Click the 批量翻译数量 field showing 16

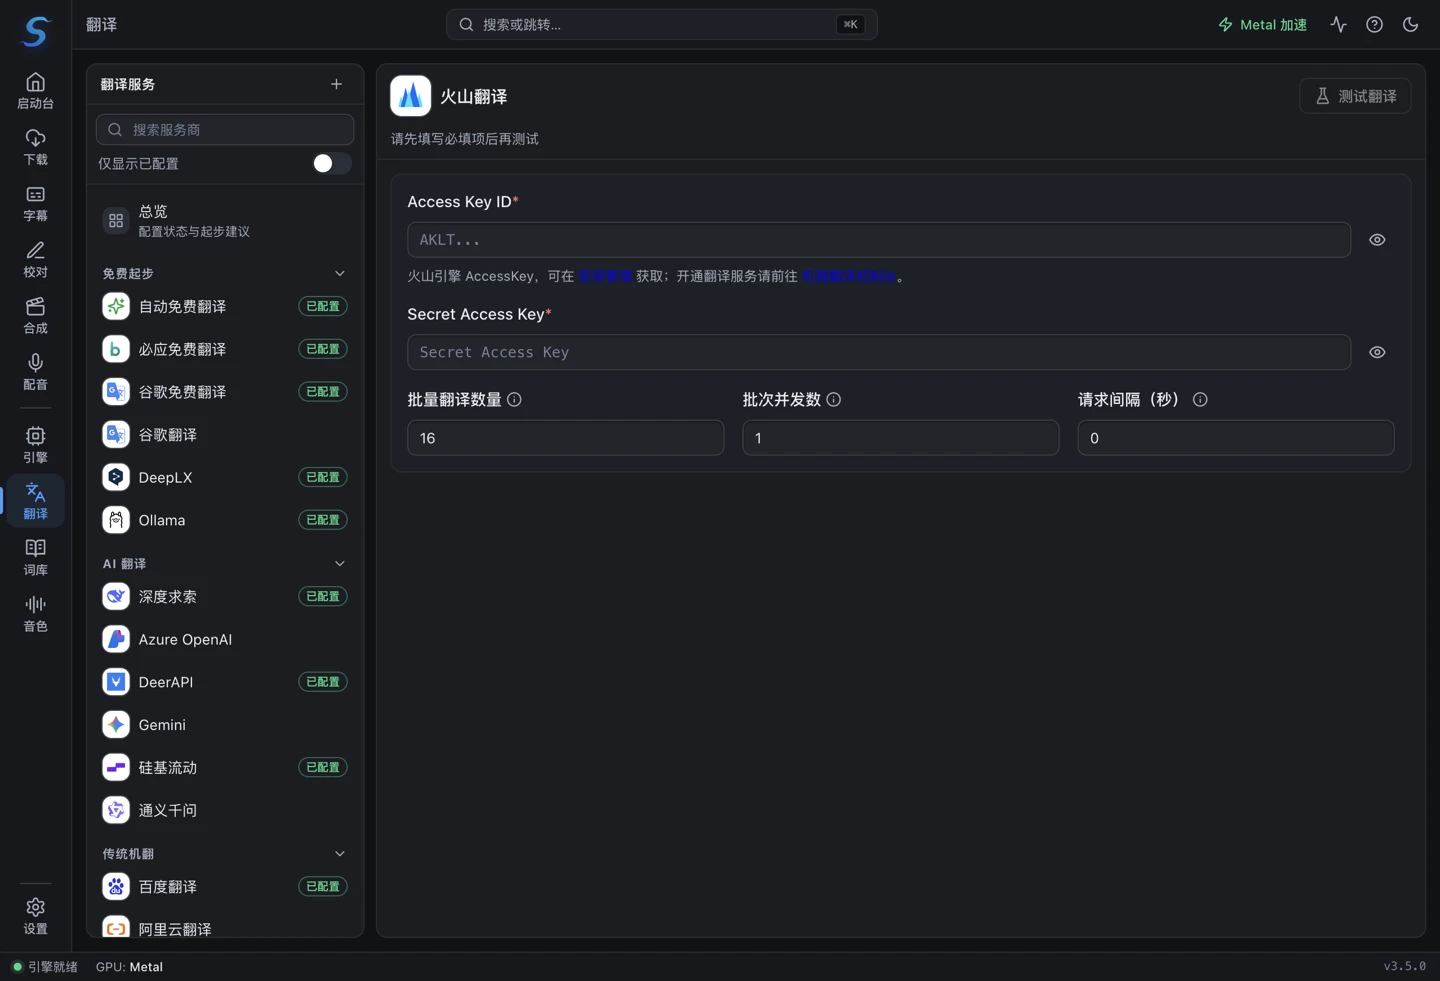tap(565, 438)
